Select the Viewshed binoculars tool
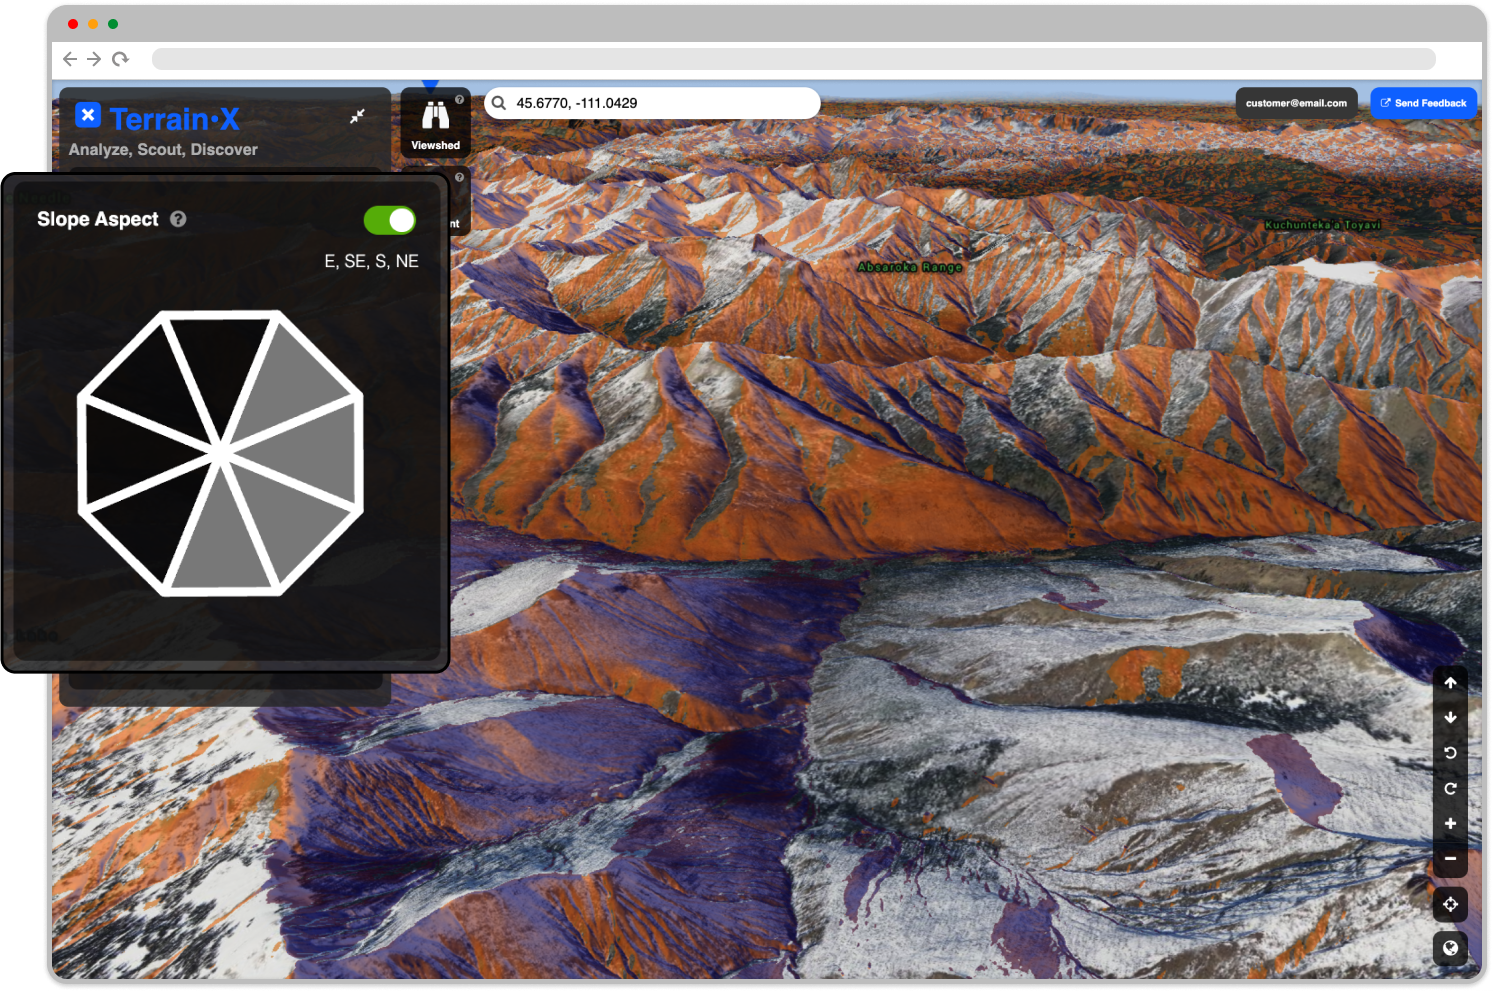 435,115
